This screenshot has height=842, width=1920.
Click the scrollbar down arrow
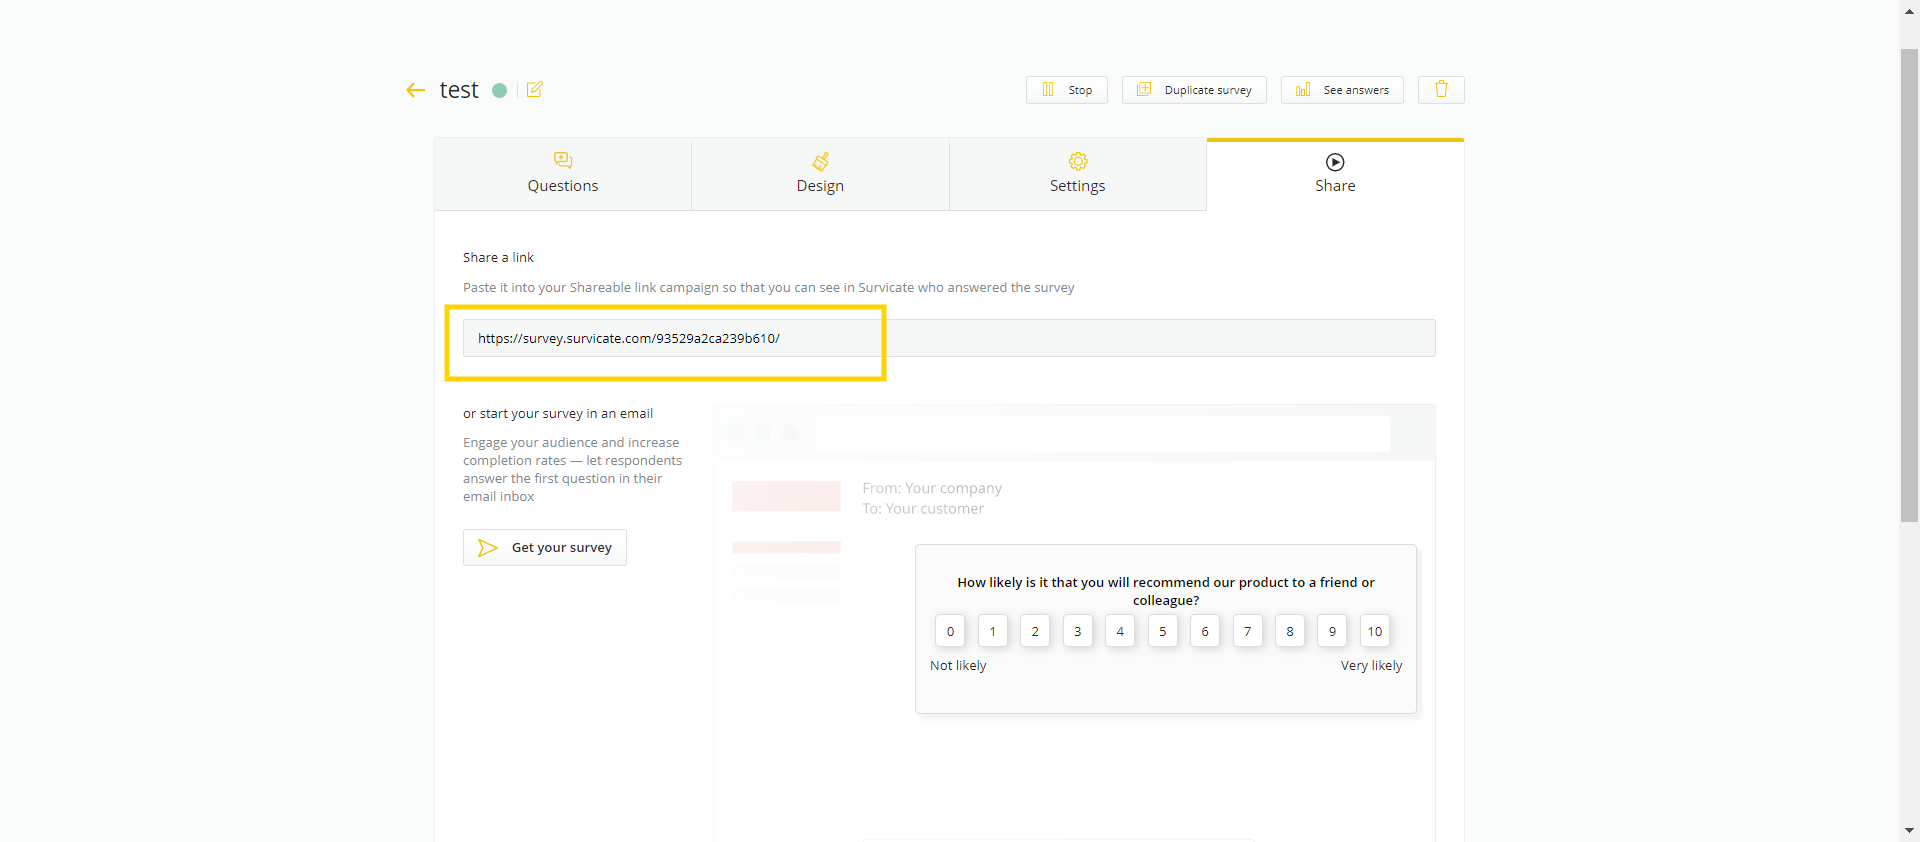pyautogui.click(x=1910, y=831)
